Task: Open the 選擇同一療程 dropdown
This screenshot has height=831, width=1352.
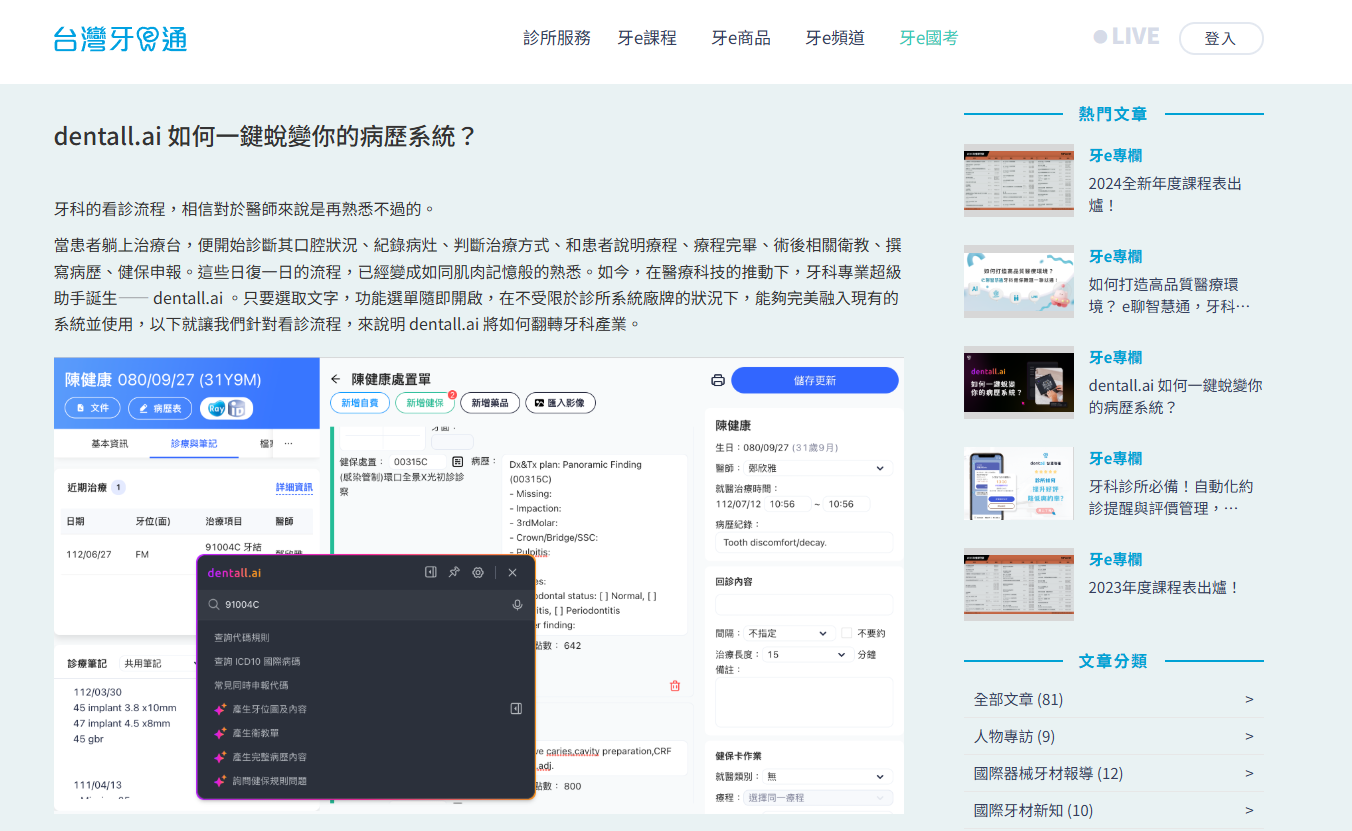Action: 818,797
